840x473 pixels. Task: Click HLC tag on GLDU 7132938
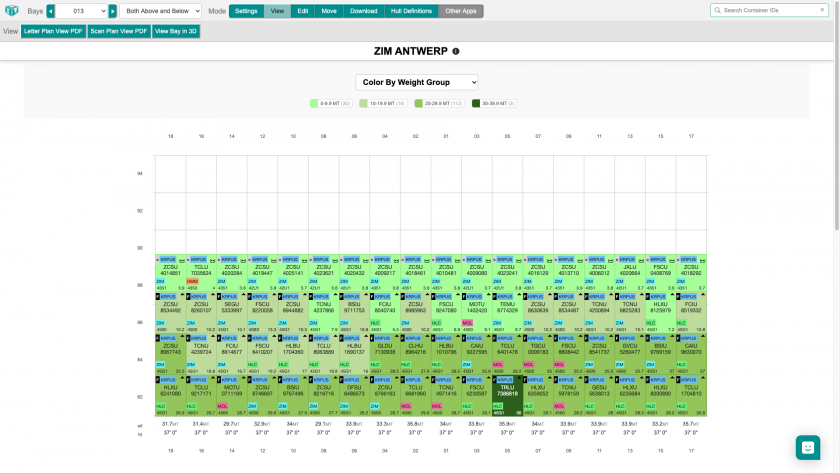(x=375, y=365)
